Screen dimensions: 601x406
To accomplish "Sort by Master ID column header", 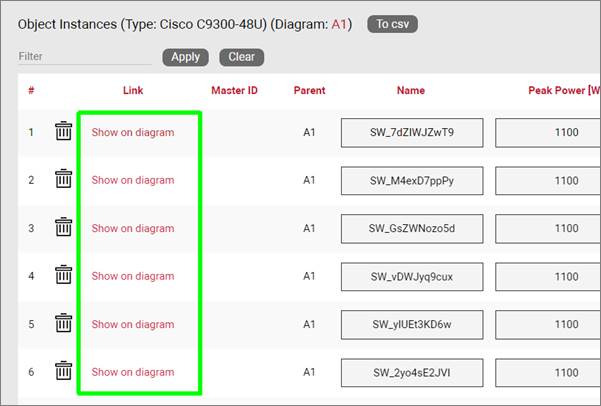I will pos(234,90).
